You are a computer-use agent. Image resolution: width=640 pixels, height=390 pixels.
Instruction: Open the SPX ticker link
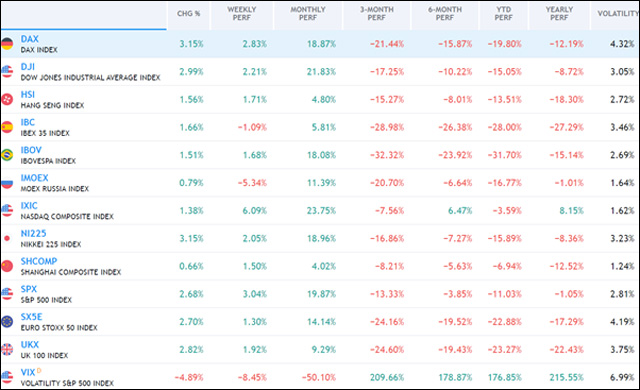(29, 289)
